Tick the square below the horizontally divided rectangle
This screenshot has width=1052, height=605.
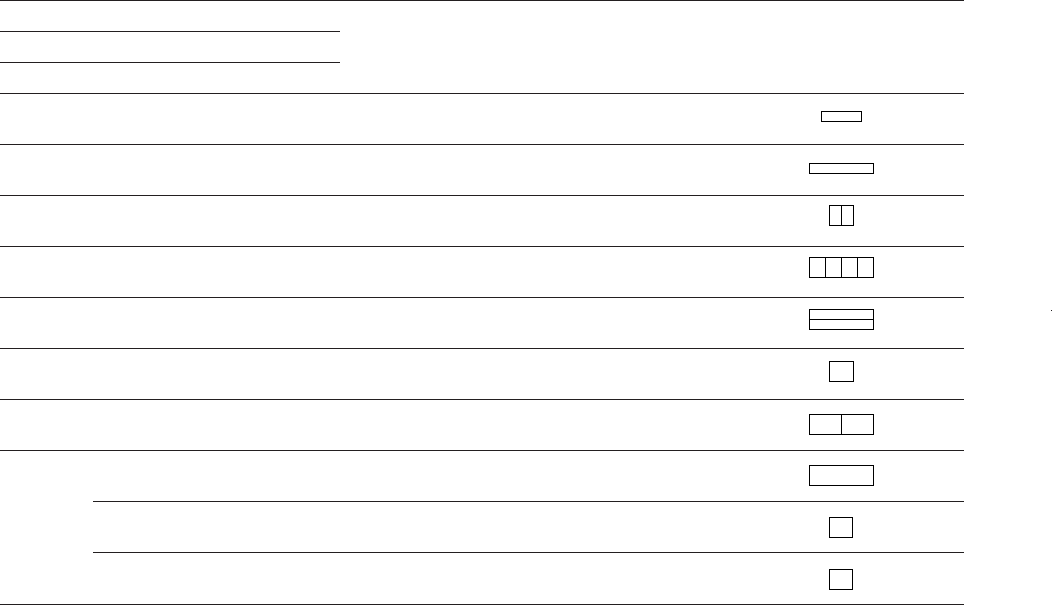point(841,371)
